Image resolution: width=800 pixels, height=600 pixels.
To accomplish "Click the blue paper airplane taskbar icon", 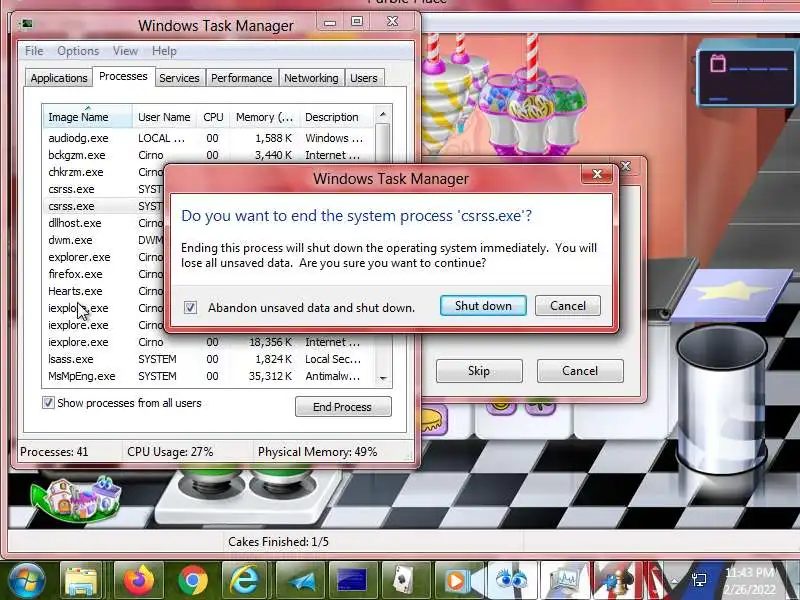I will (300, 581).
